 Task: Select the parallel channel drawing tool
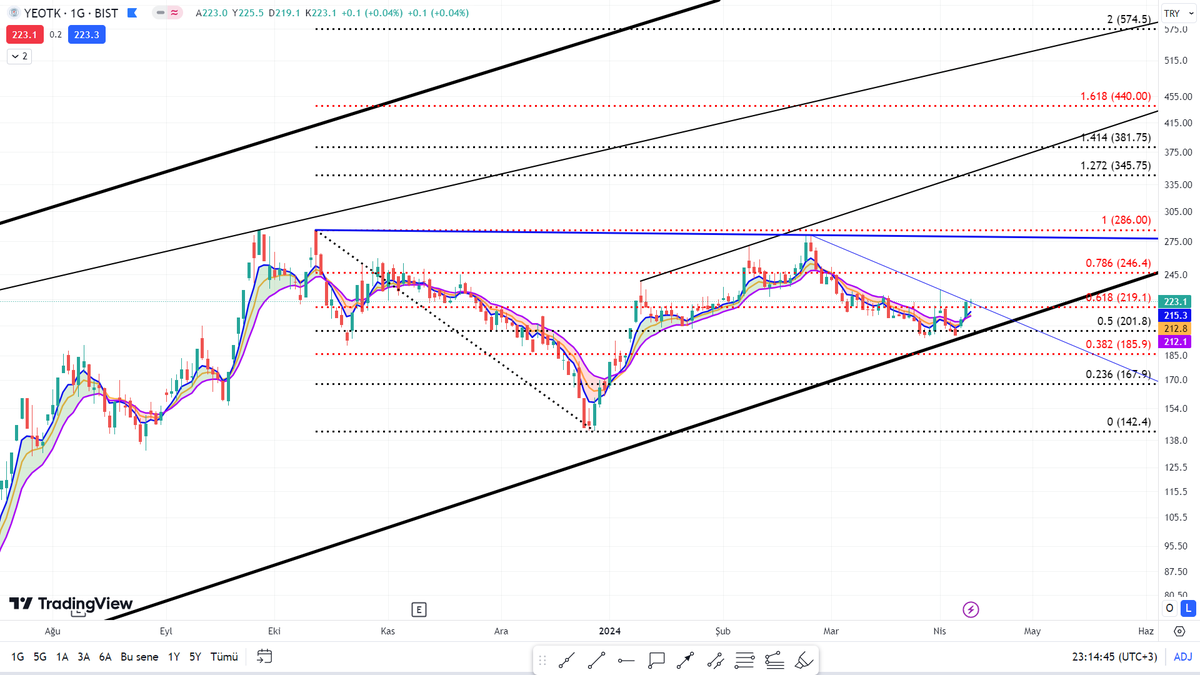coord(716,659)
